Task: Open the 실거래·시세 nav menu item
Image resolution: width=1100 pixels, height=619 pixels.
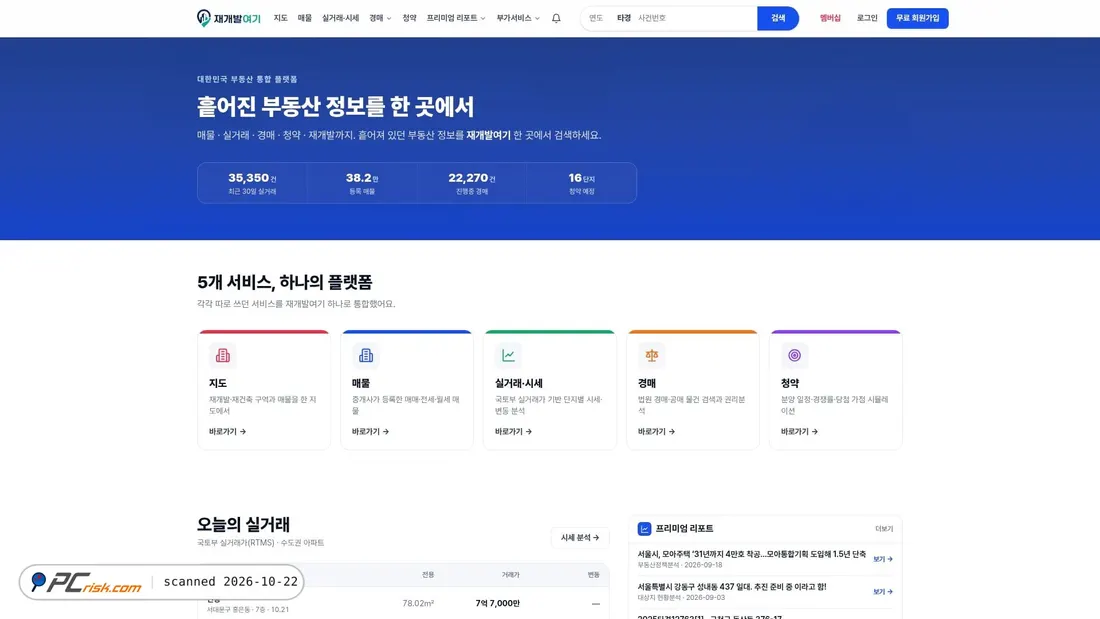Action: click(340, 18)
